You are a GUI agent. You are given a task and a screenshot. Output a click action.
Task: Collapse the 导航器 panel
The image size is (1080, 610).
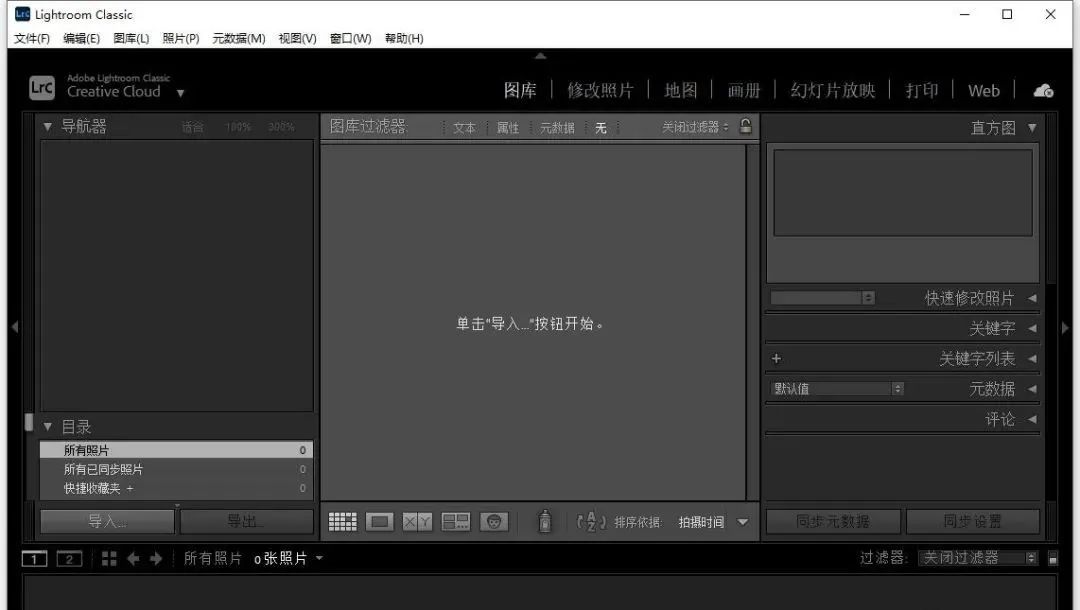click(47, 126)
